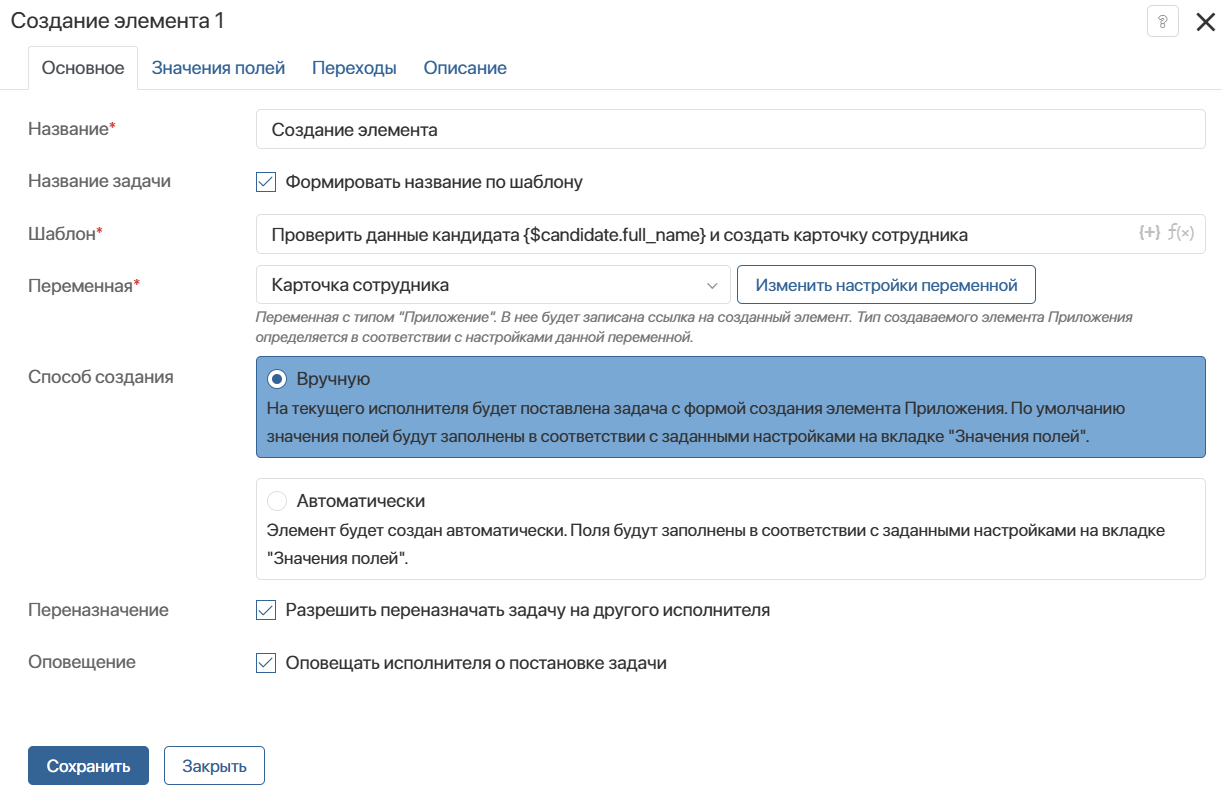Open the Переходы tab
Screen dimensions: 1222x793
click(354, 68)
